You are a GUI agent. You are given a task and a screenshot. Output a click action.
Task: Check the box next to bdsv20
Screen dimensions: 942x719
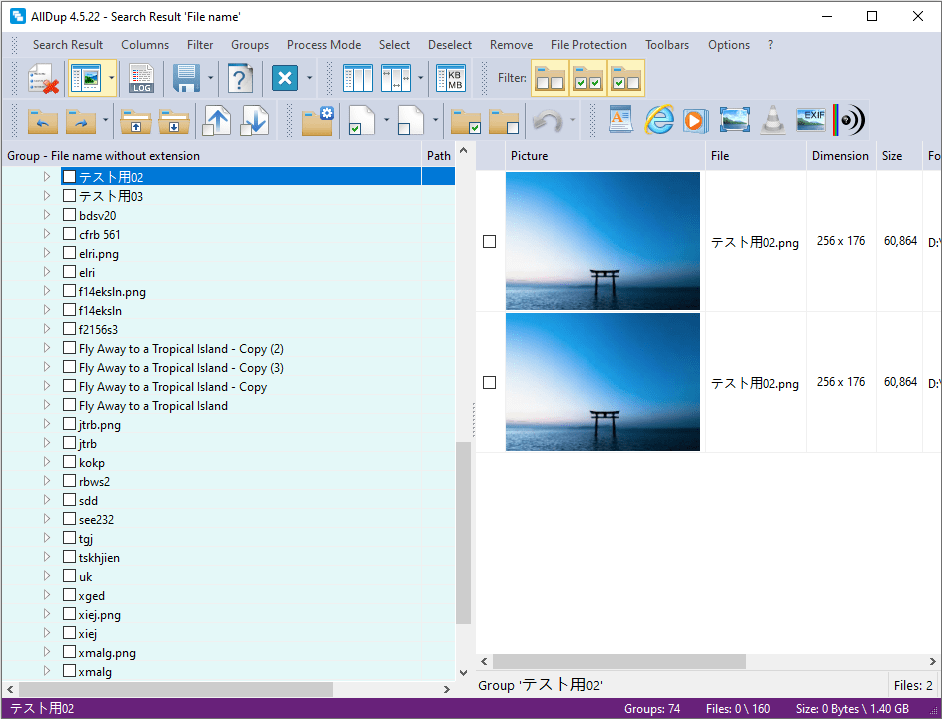coord(69,215)
